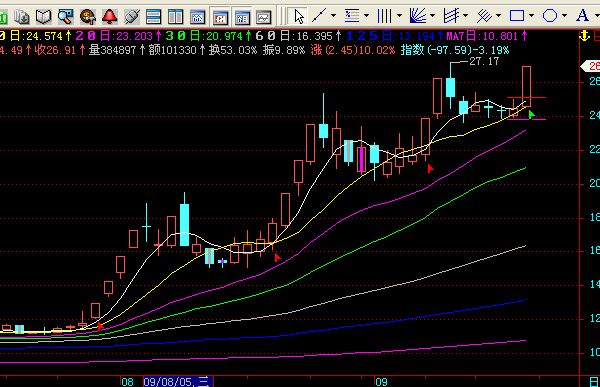Click the red alarm bell icon
The image size is (600, 387).
pyautogui.click(x=110, y=16)
